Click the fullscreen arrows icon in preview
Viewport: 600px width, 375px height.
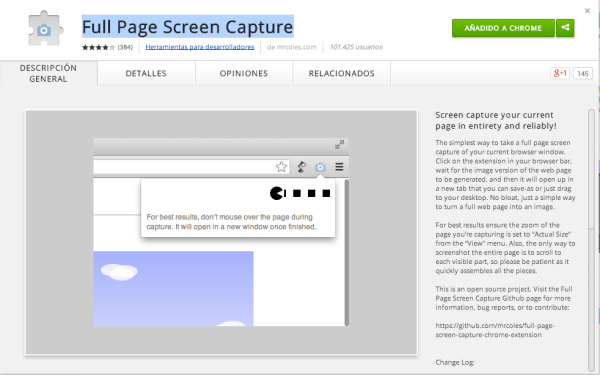pyautogui.click(x=339, y=145)
